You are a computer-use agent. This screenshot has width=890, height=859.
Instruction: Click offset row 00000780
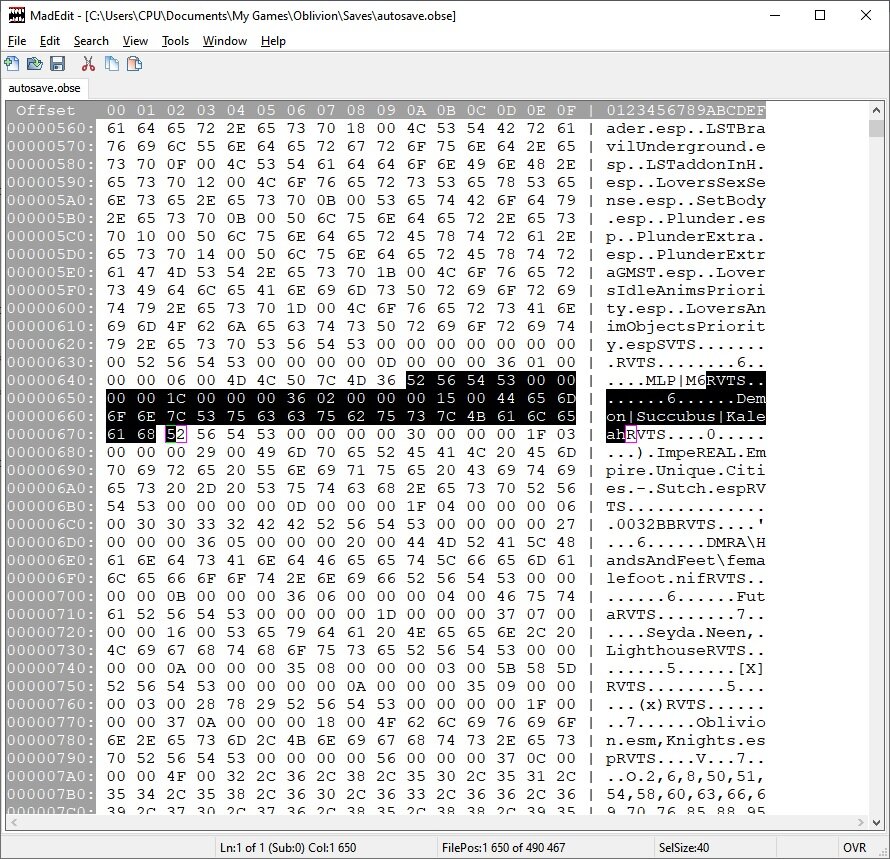tap(51, 740)
